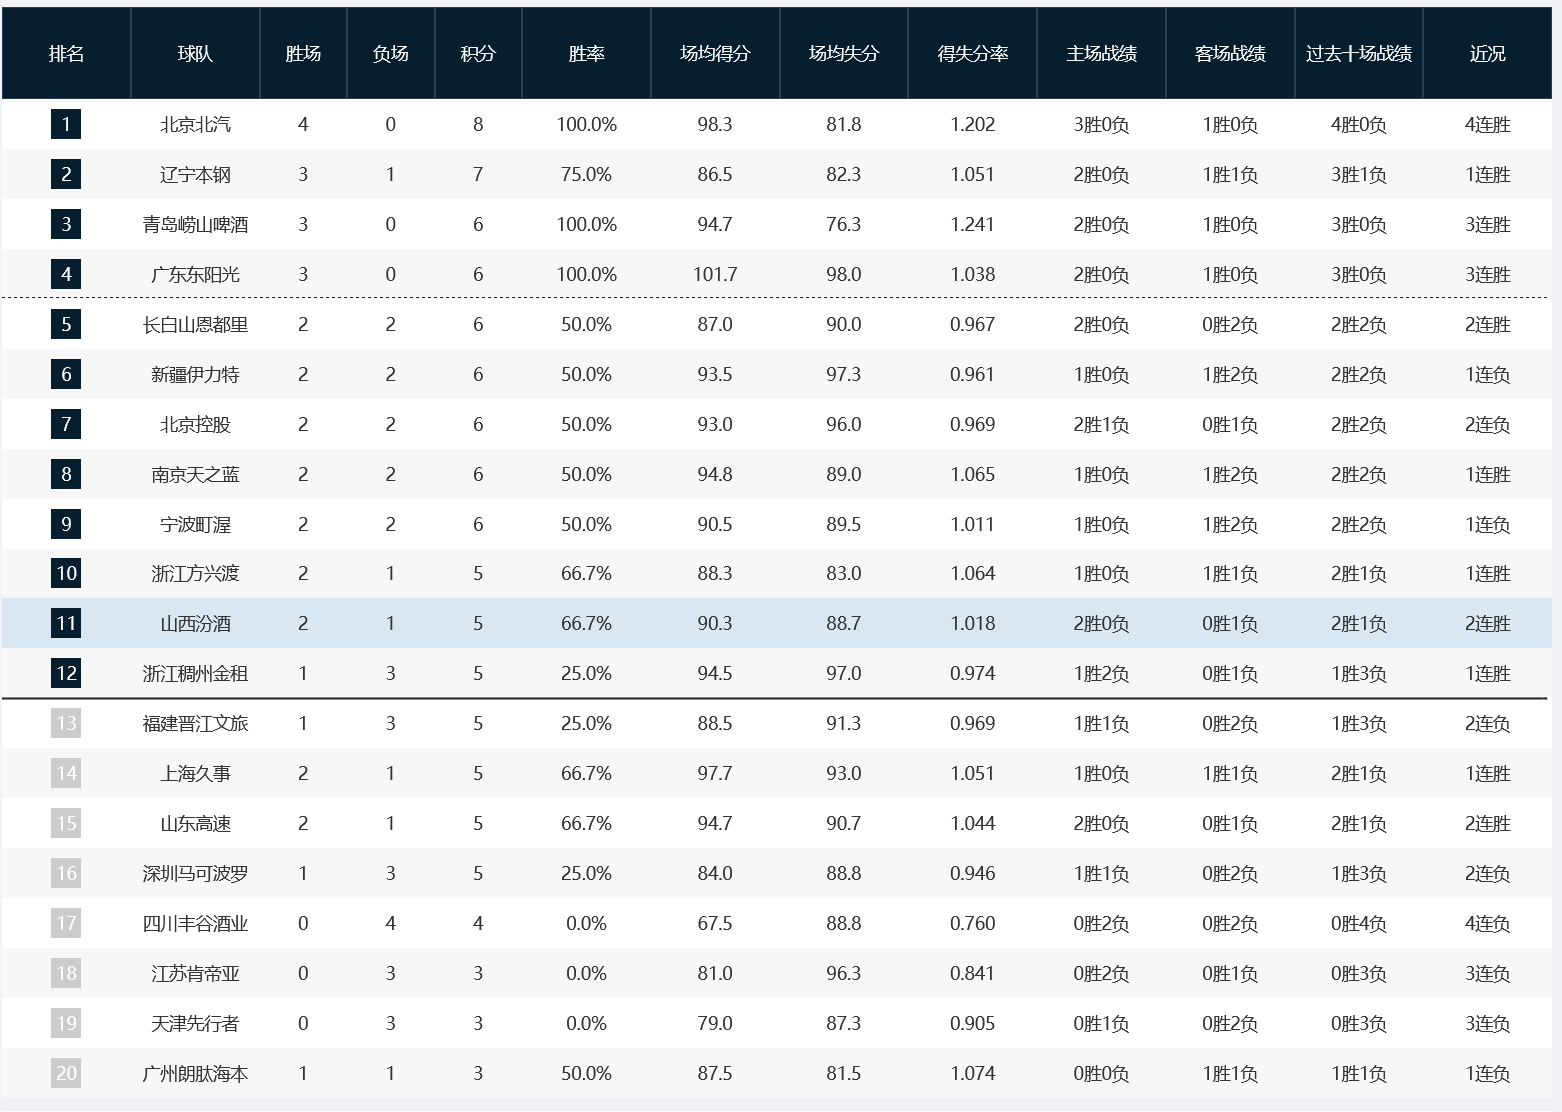Click the 得失分率 column header

point(972,54)
